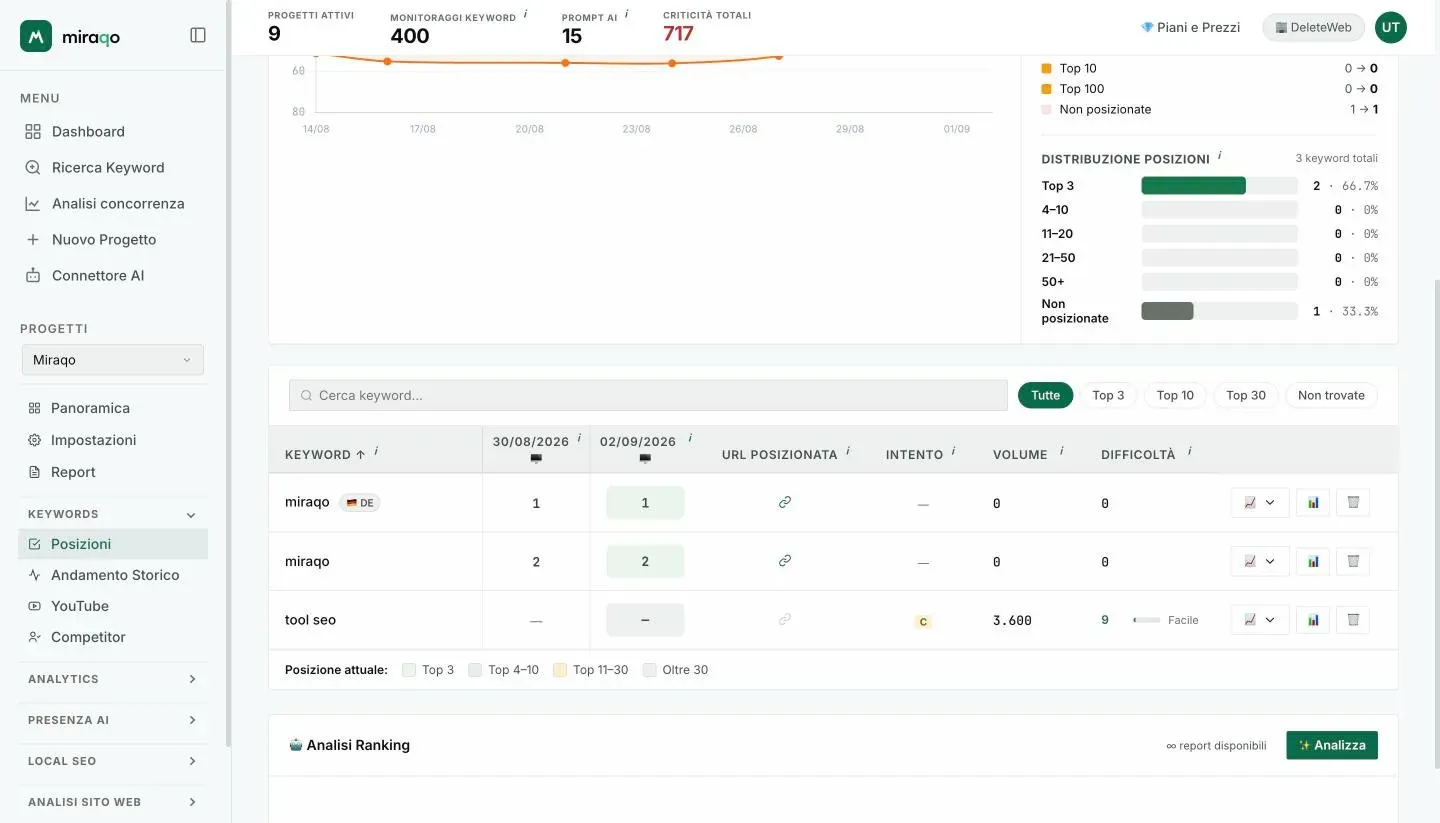Delete the miraqo keyword row
This screenshot has height=823, width=1440.
1353,561
